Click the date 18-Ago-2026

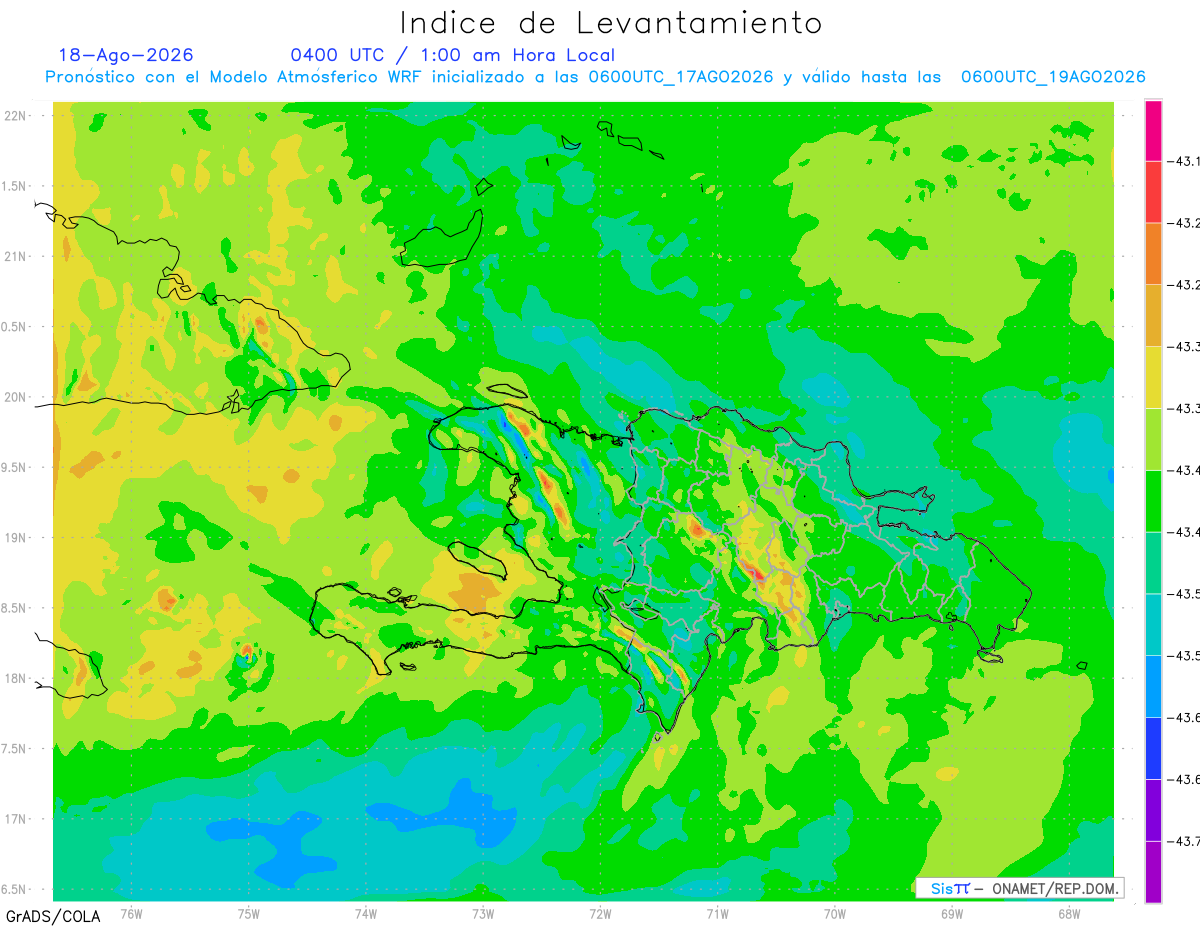[126, 55]
